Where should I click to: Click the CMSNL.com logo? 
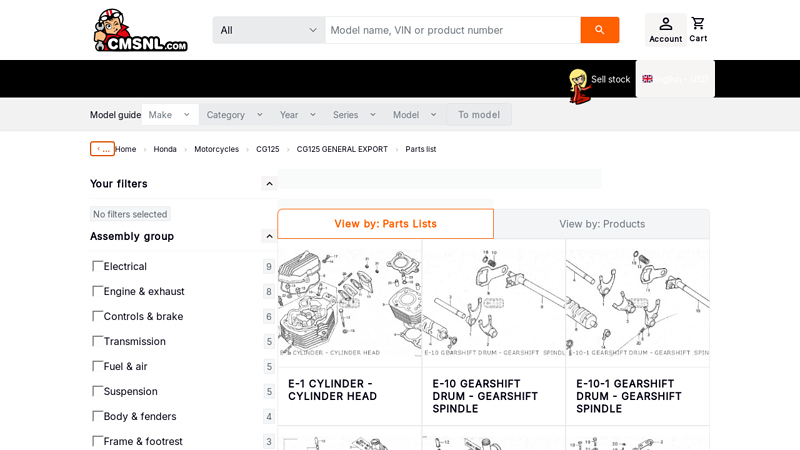[x=141, y=30]
